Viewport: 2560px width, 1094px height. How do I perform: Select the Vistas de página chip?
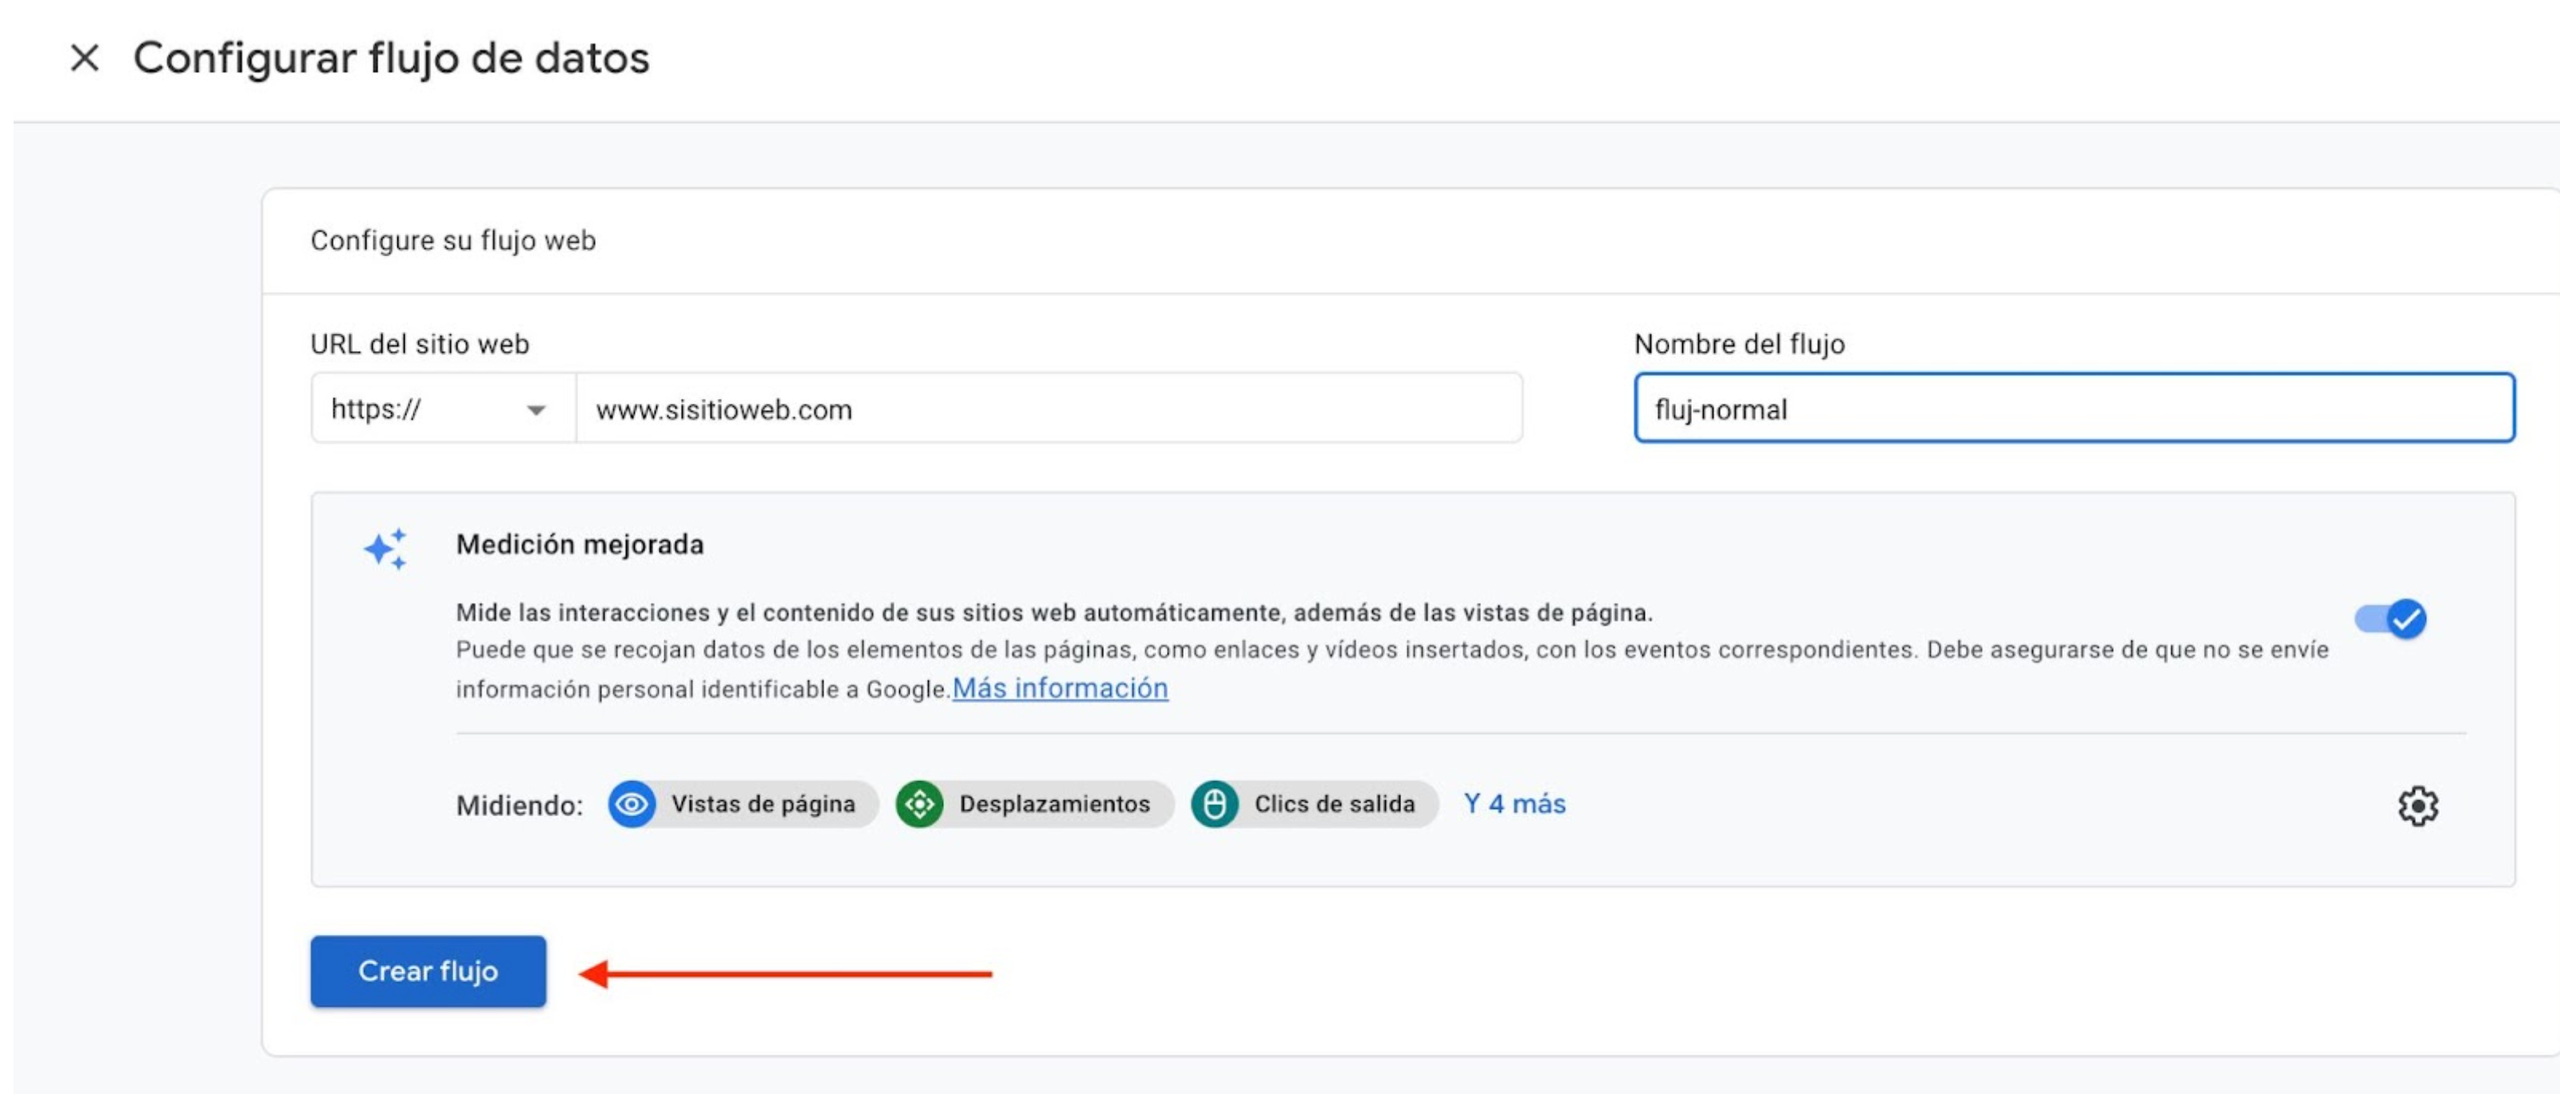[740, 803]
